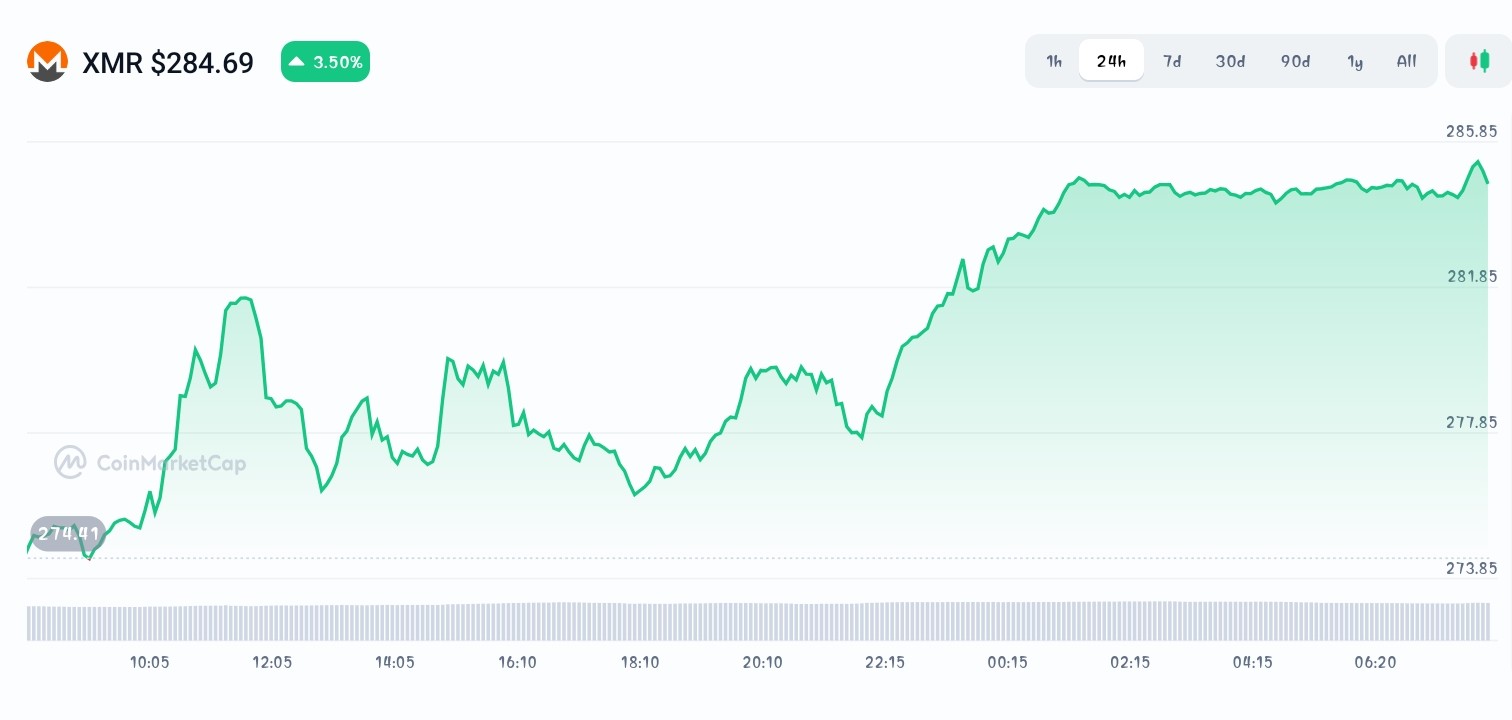Click the 274.41 opening price label
Screen dimensions: 1512x720
[x=68, y=533]
